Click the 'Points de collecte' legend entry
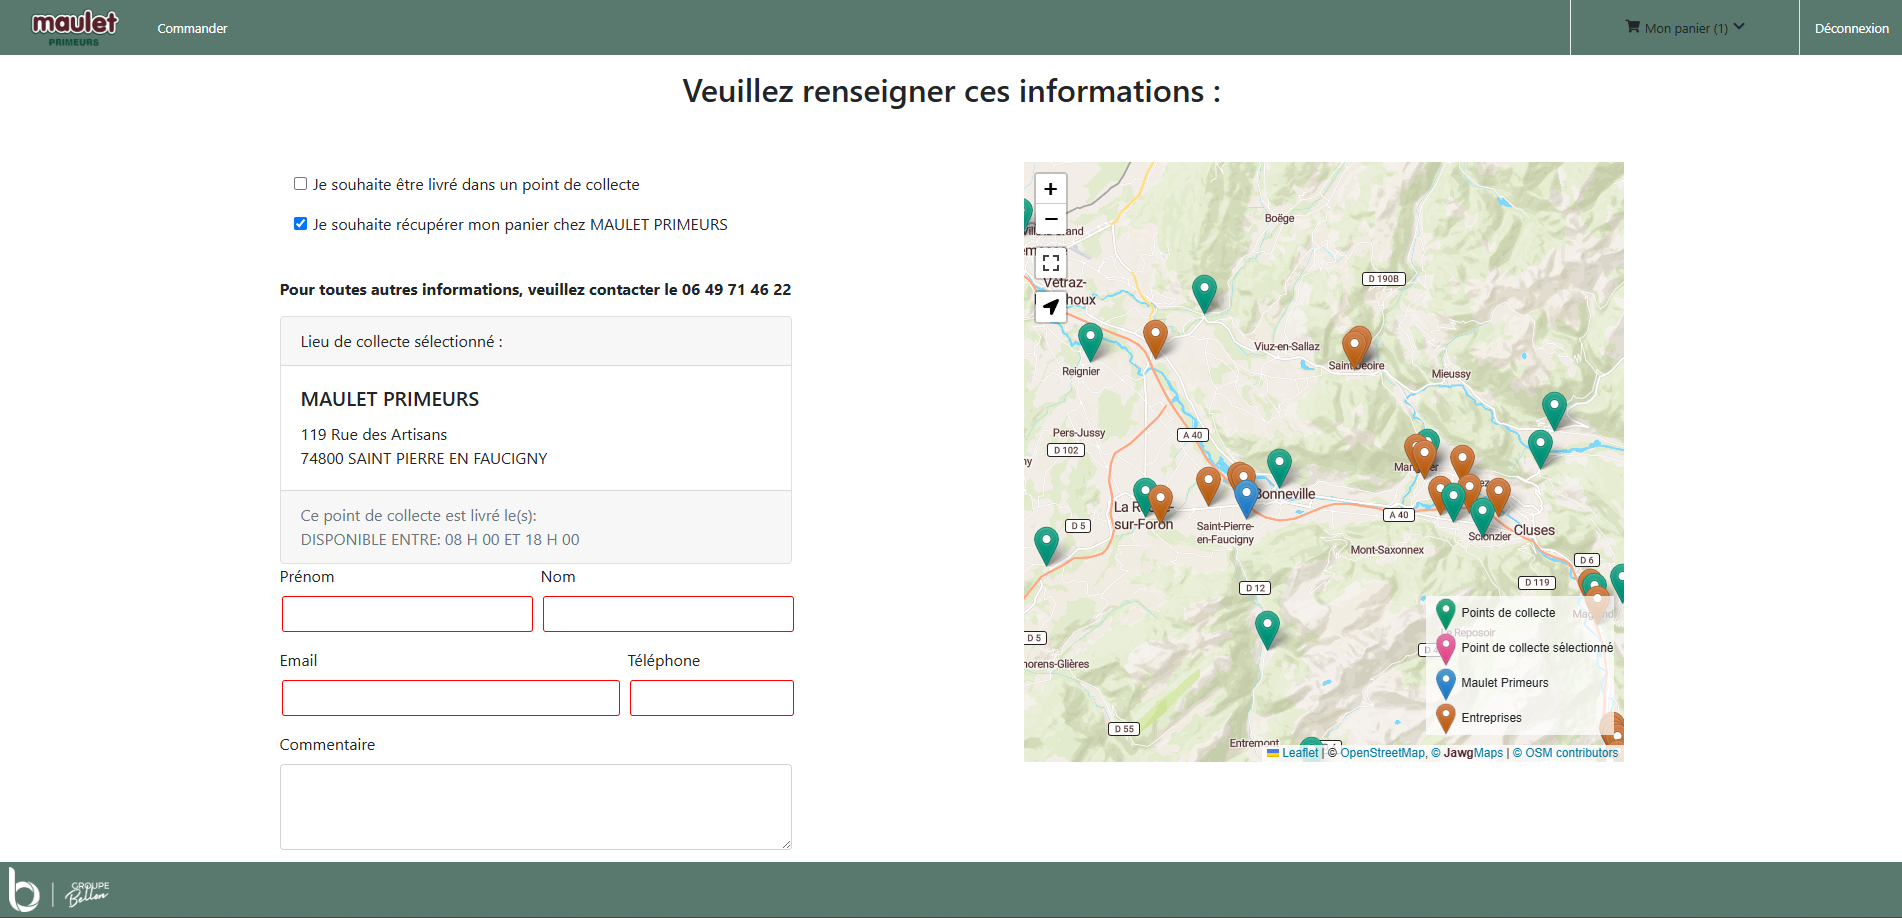The image size is (1902, 918). tap(1508, 613)
